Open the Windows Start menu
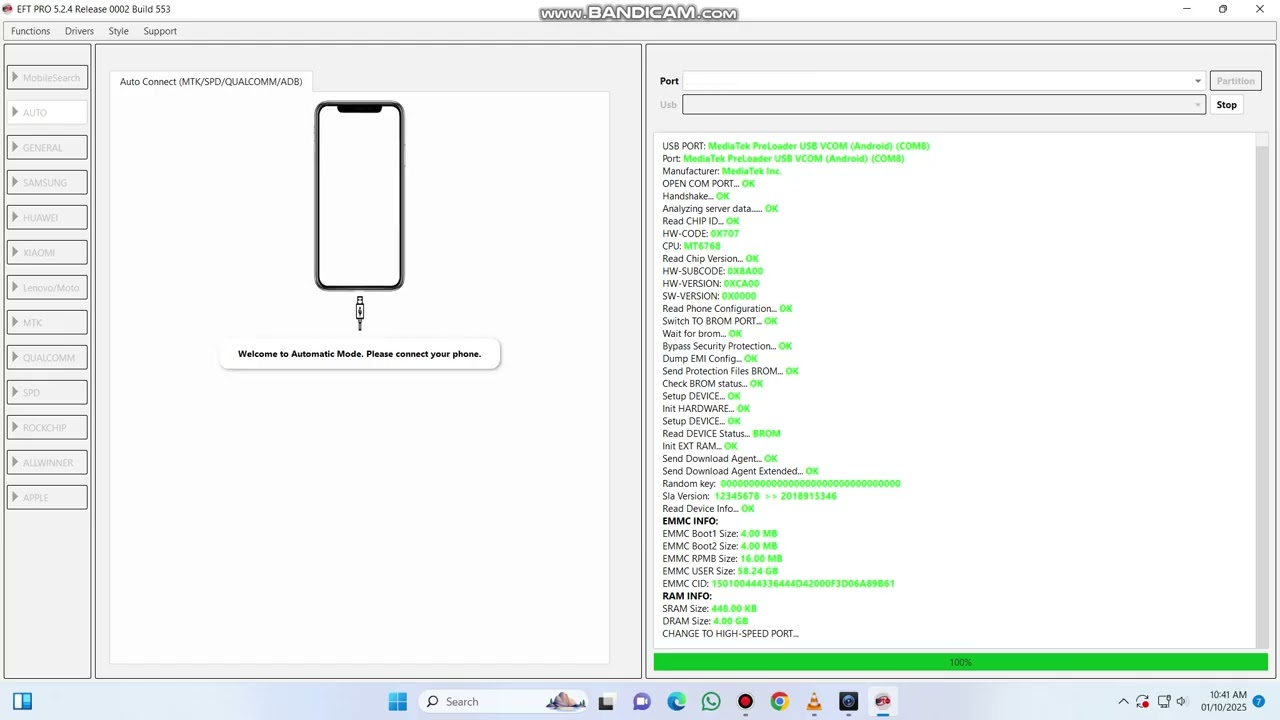The image size is (1280, 720). coord(397,702)
